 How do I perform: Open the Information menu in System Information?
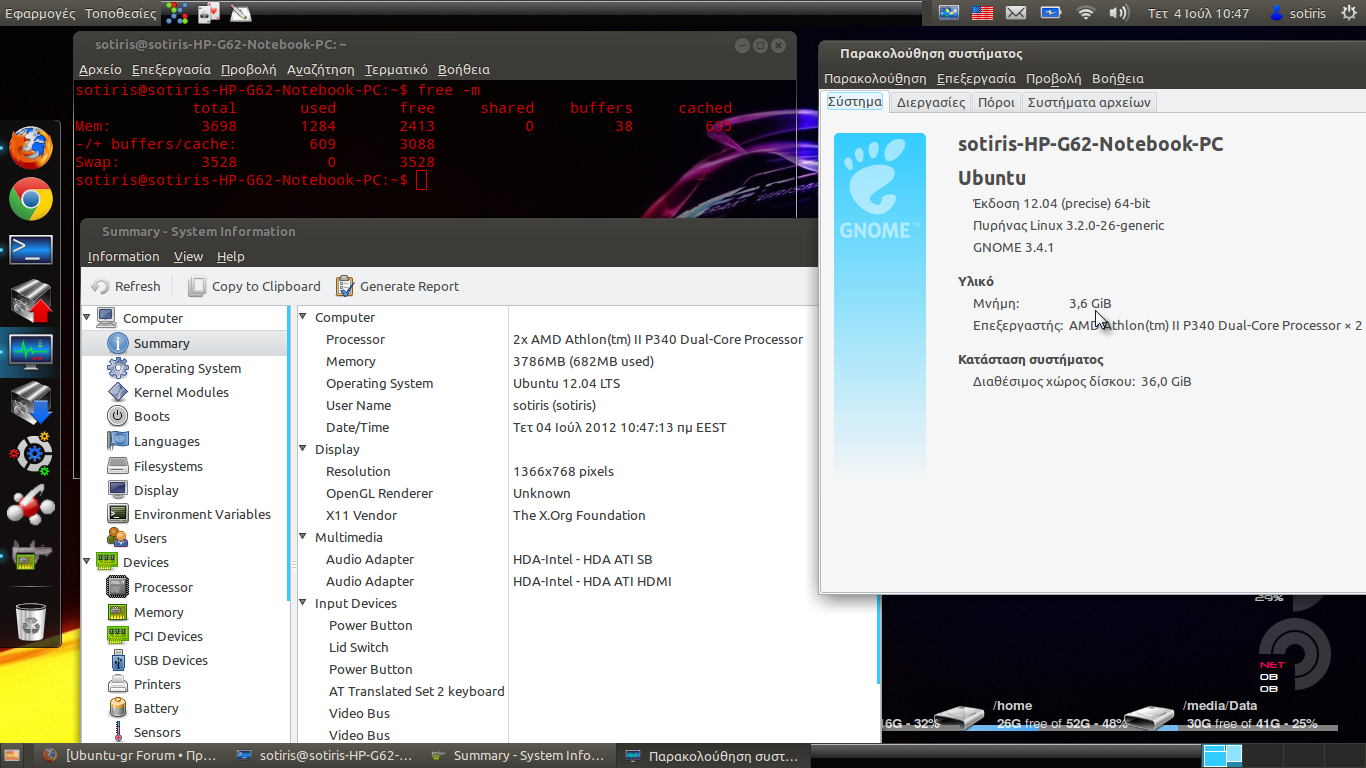123,257
